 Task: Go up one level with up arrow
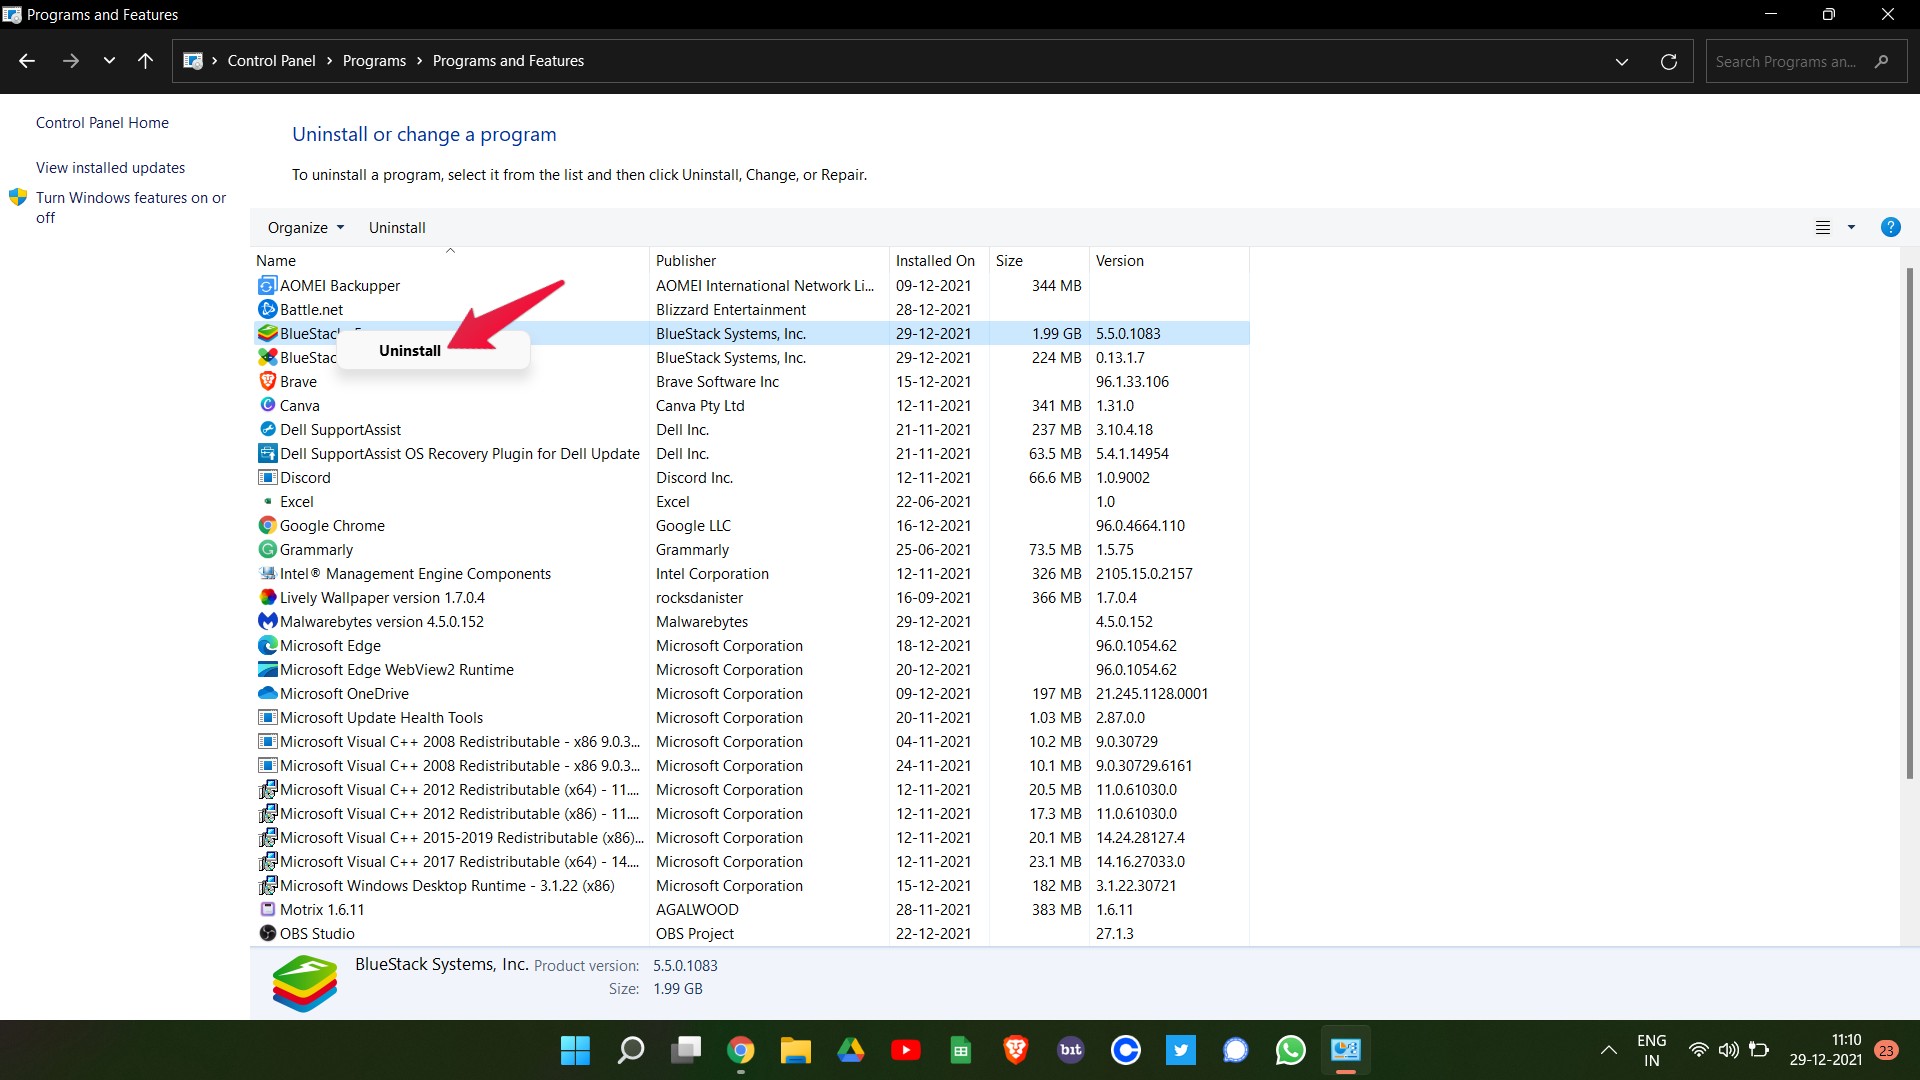[145, 61]
